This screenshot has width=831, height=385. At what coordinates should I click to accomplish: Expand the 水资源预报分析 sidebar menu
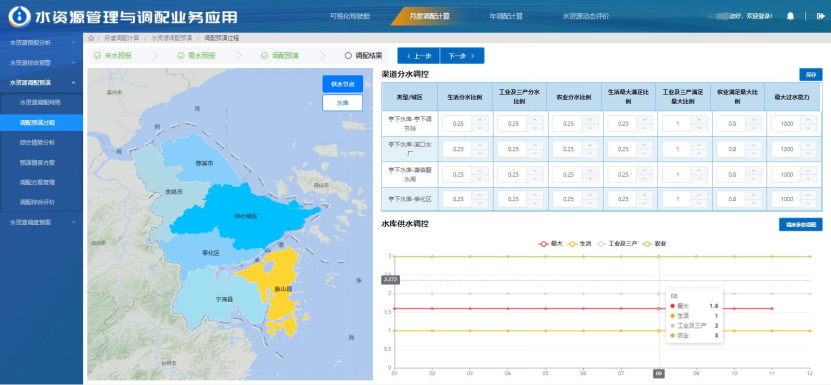[41, 42]
